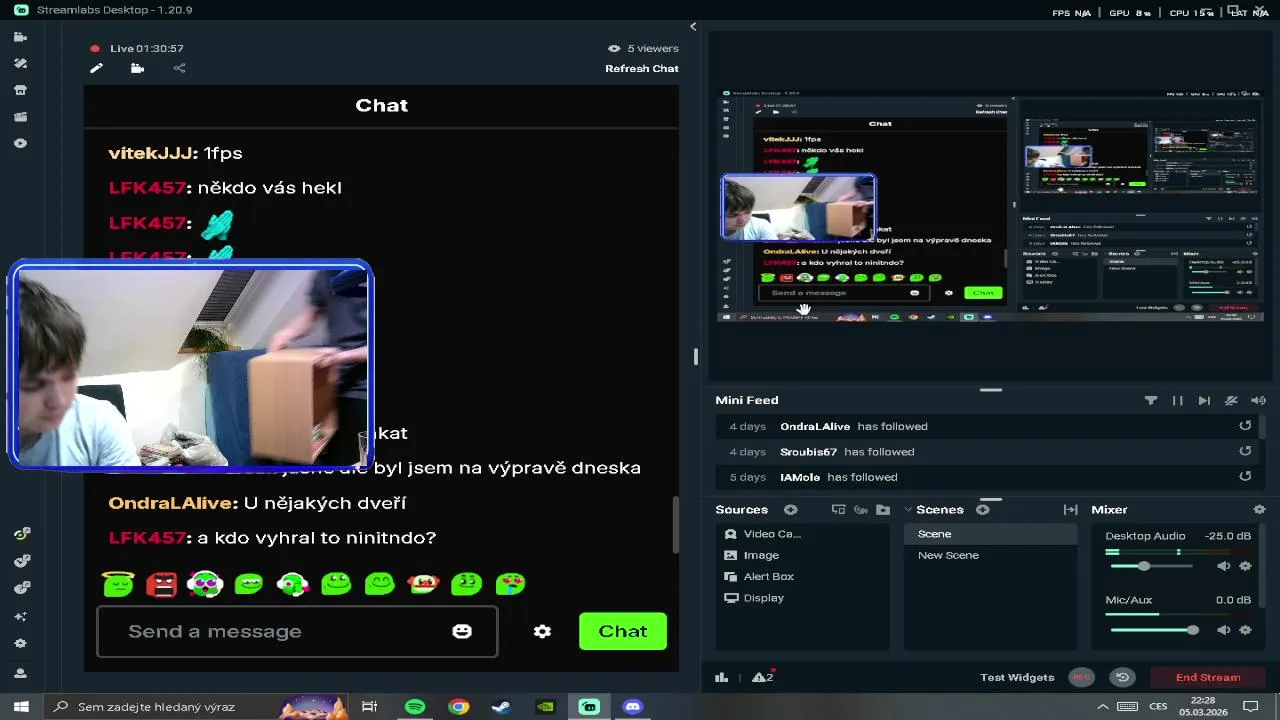Viewport: 1280px width, 720px height.
Task: Collapse the chat panel with the arrow
Action: tap(693, 27)
